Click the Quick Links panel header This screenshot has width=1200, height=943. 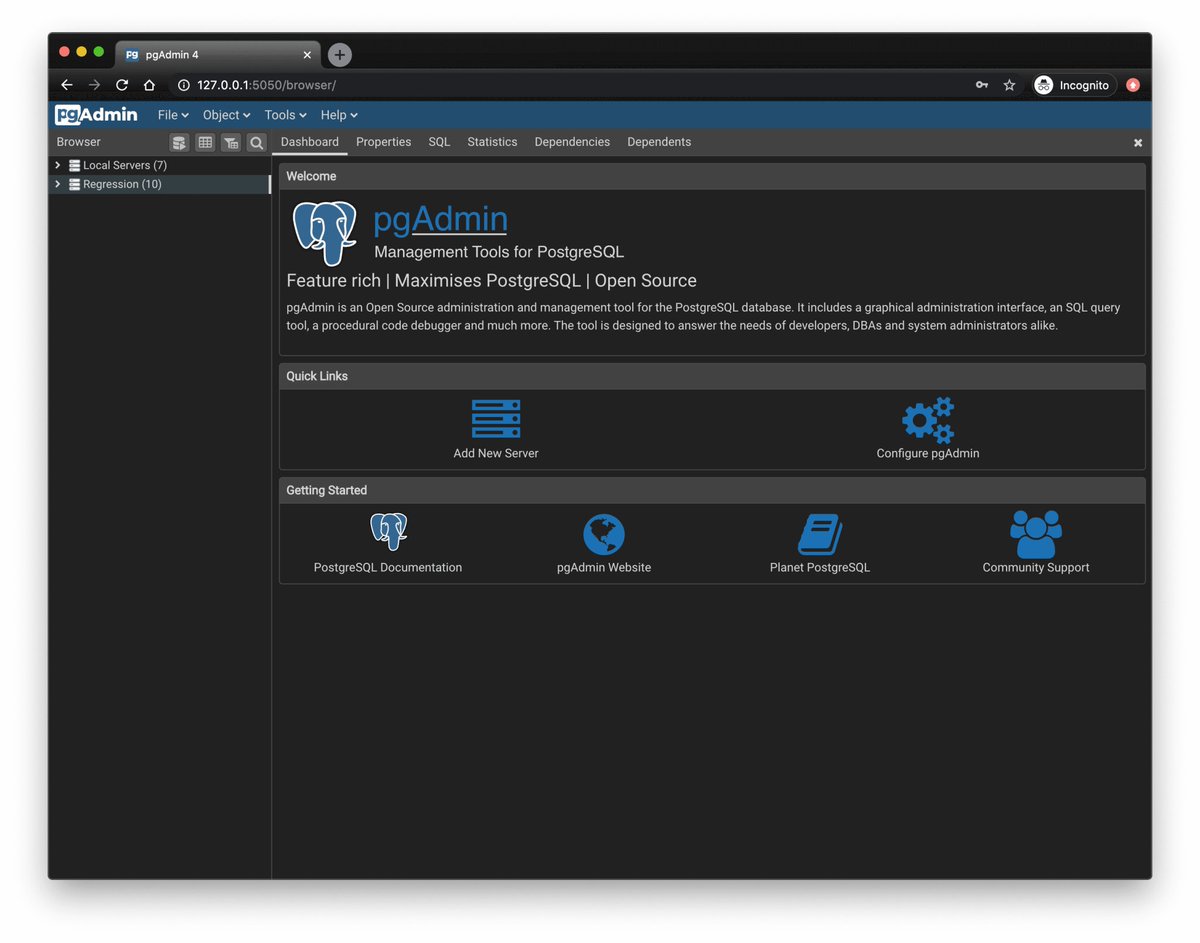pos(712,376)
